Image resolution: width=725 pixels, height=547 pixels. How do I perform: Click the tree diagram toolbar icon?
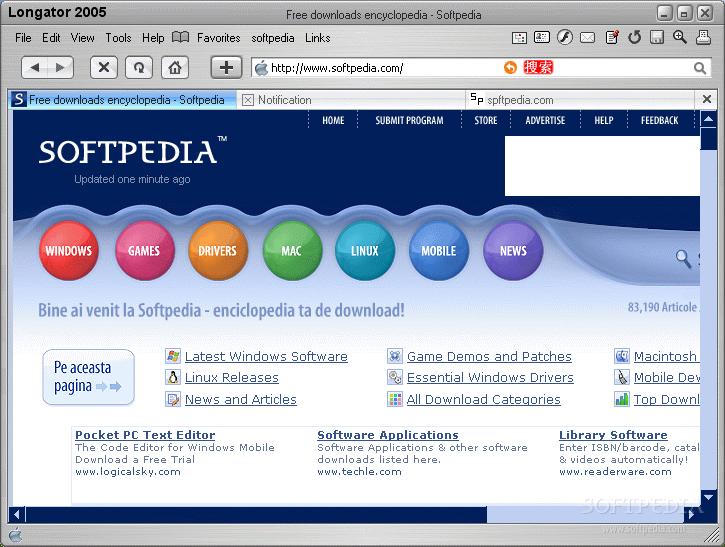pyautogui.click(x=519, y=37)
